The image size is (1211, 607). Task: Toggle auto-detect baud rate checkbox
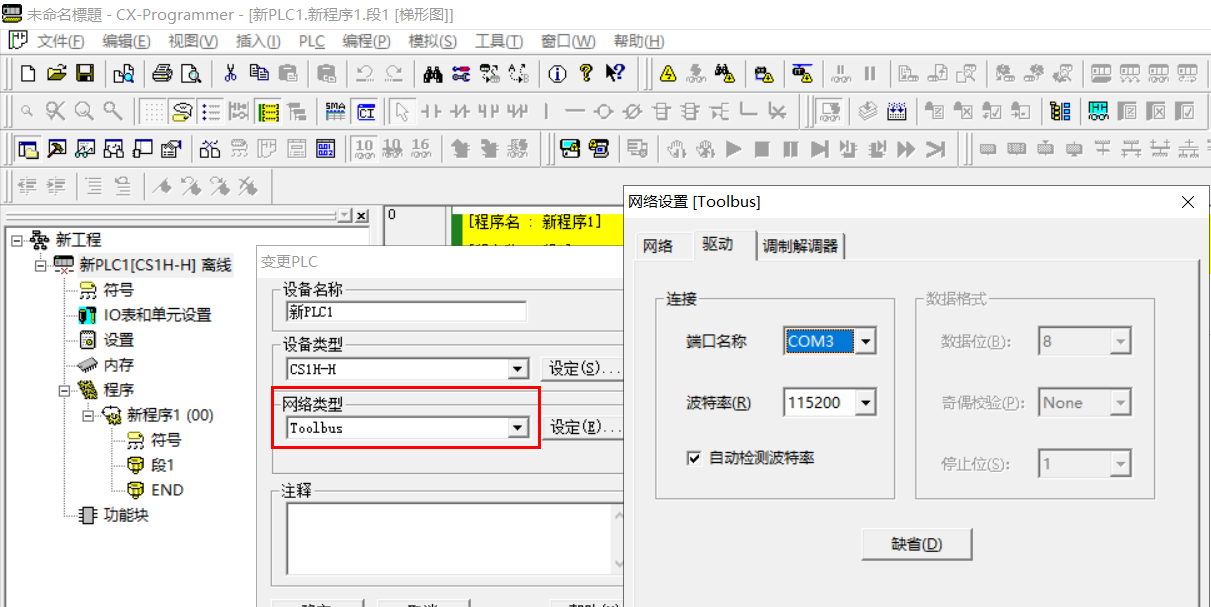[694, 458]
